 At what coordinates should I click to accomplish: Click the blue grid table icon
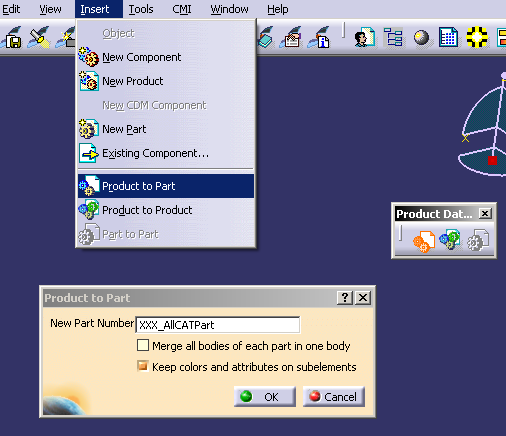pyautogui.click(x=448, y=37)
